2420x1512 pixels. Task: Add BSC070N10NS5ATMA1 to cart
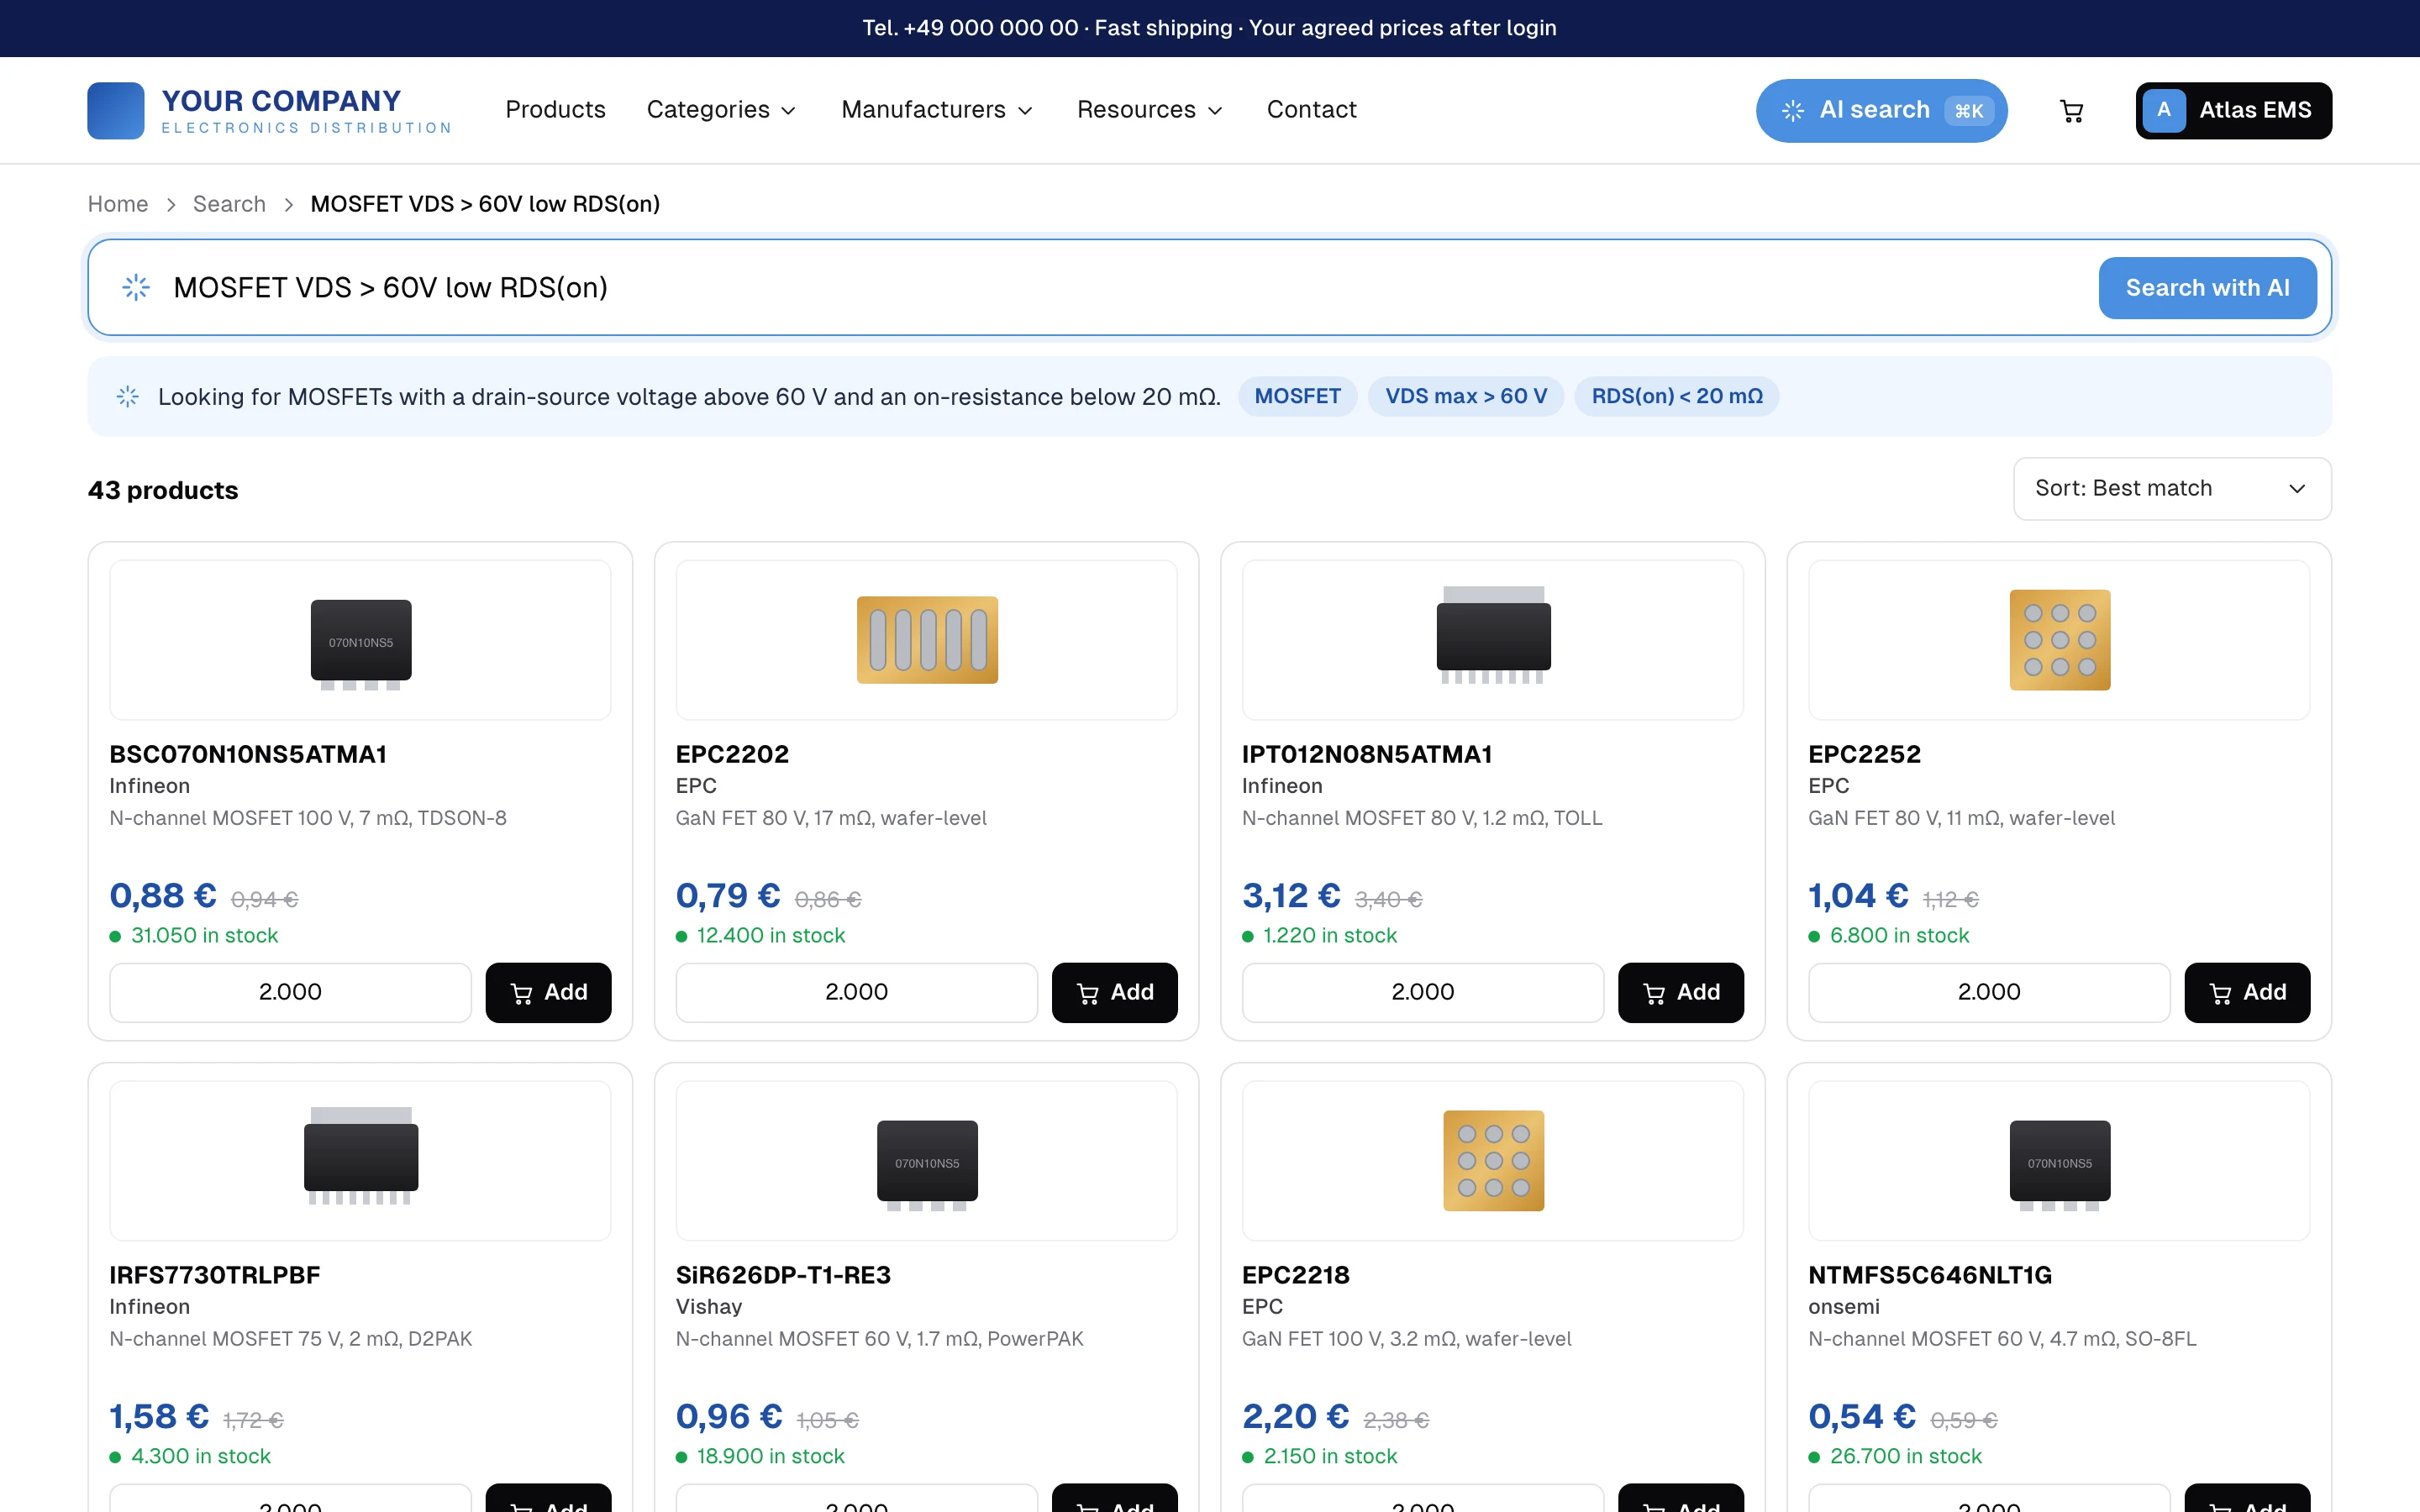click(548, 992)
